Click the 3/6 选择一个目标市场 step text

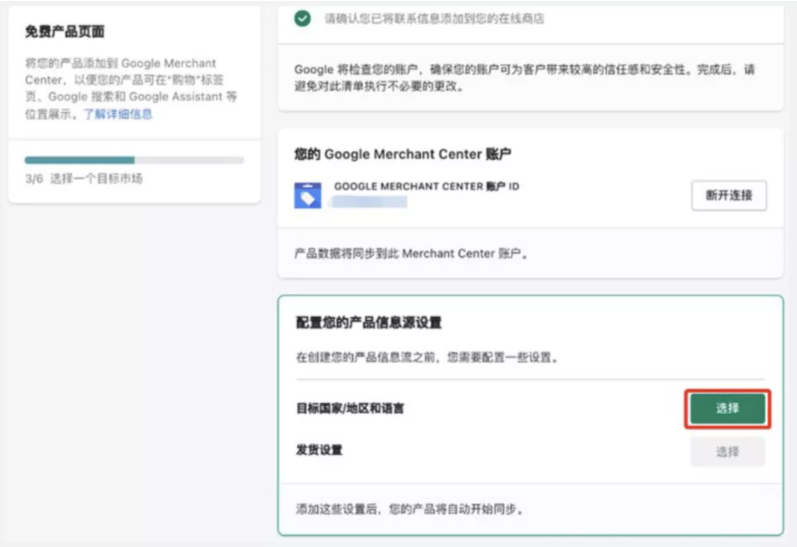coord(84,178)
